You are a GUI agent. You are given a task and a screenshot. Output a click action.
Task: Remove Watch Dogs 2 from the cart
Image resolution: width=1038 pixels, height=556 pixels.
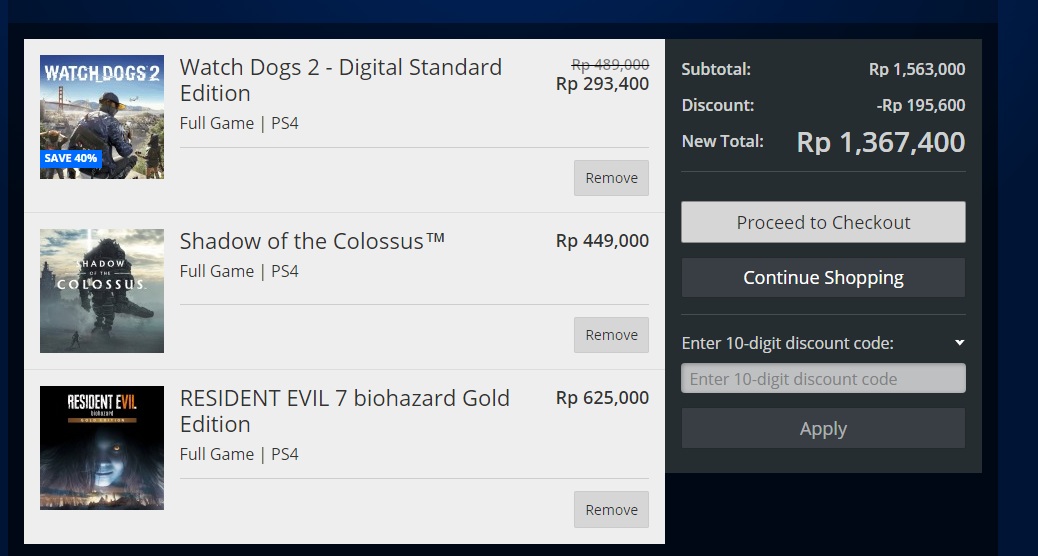(x=611, y=178)
